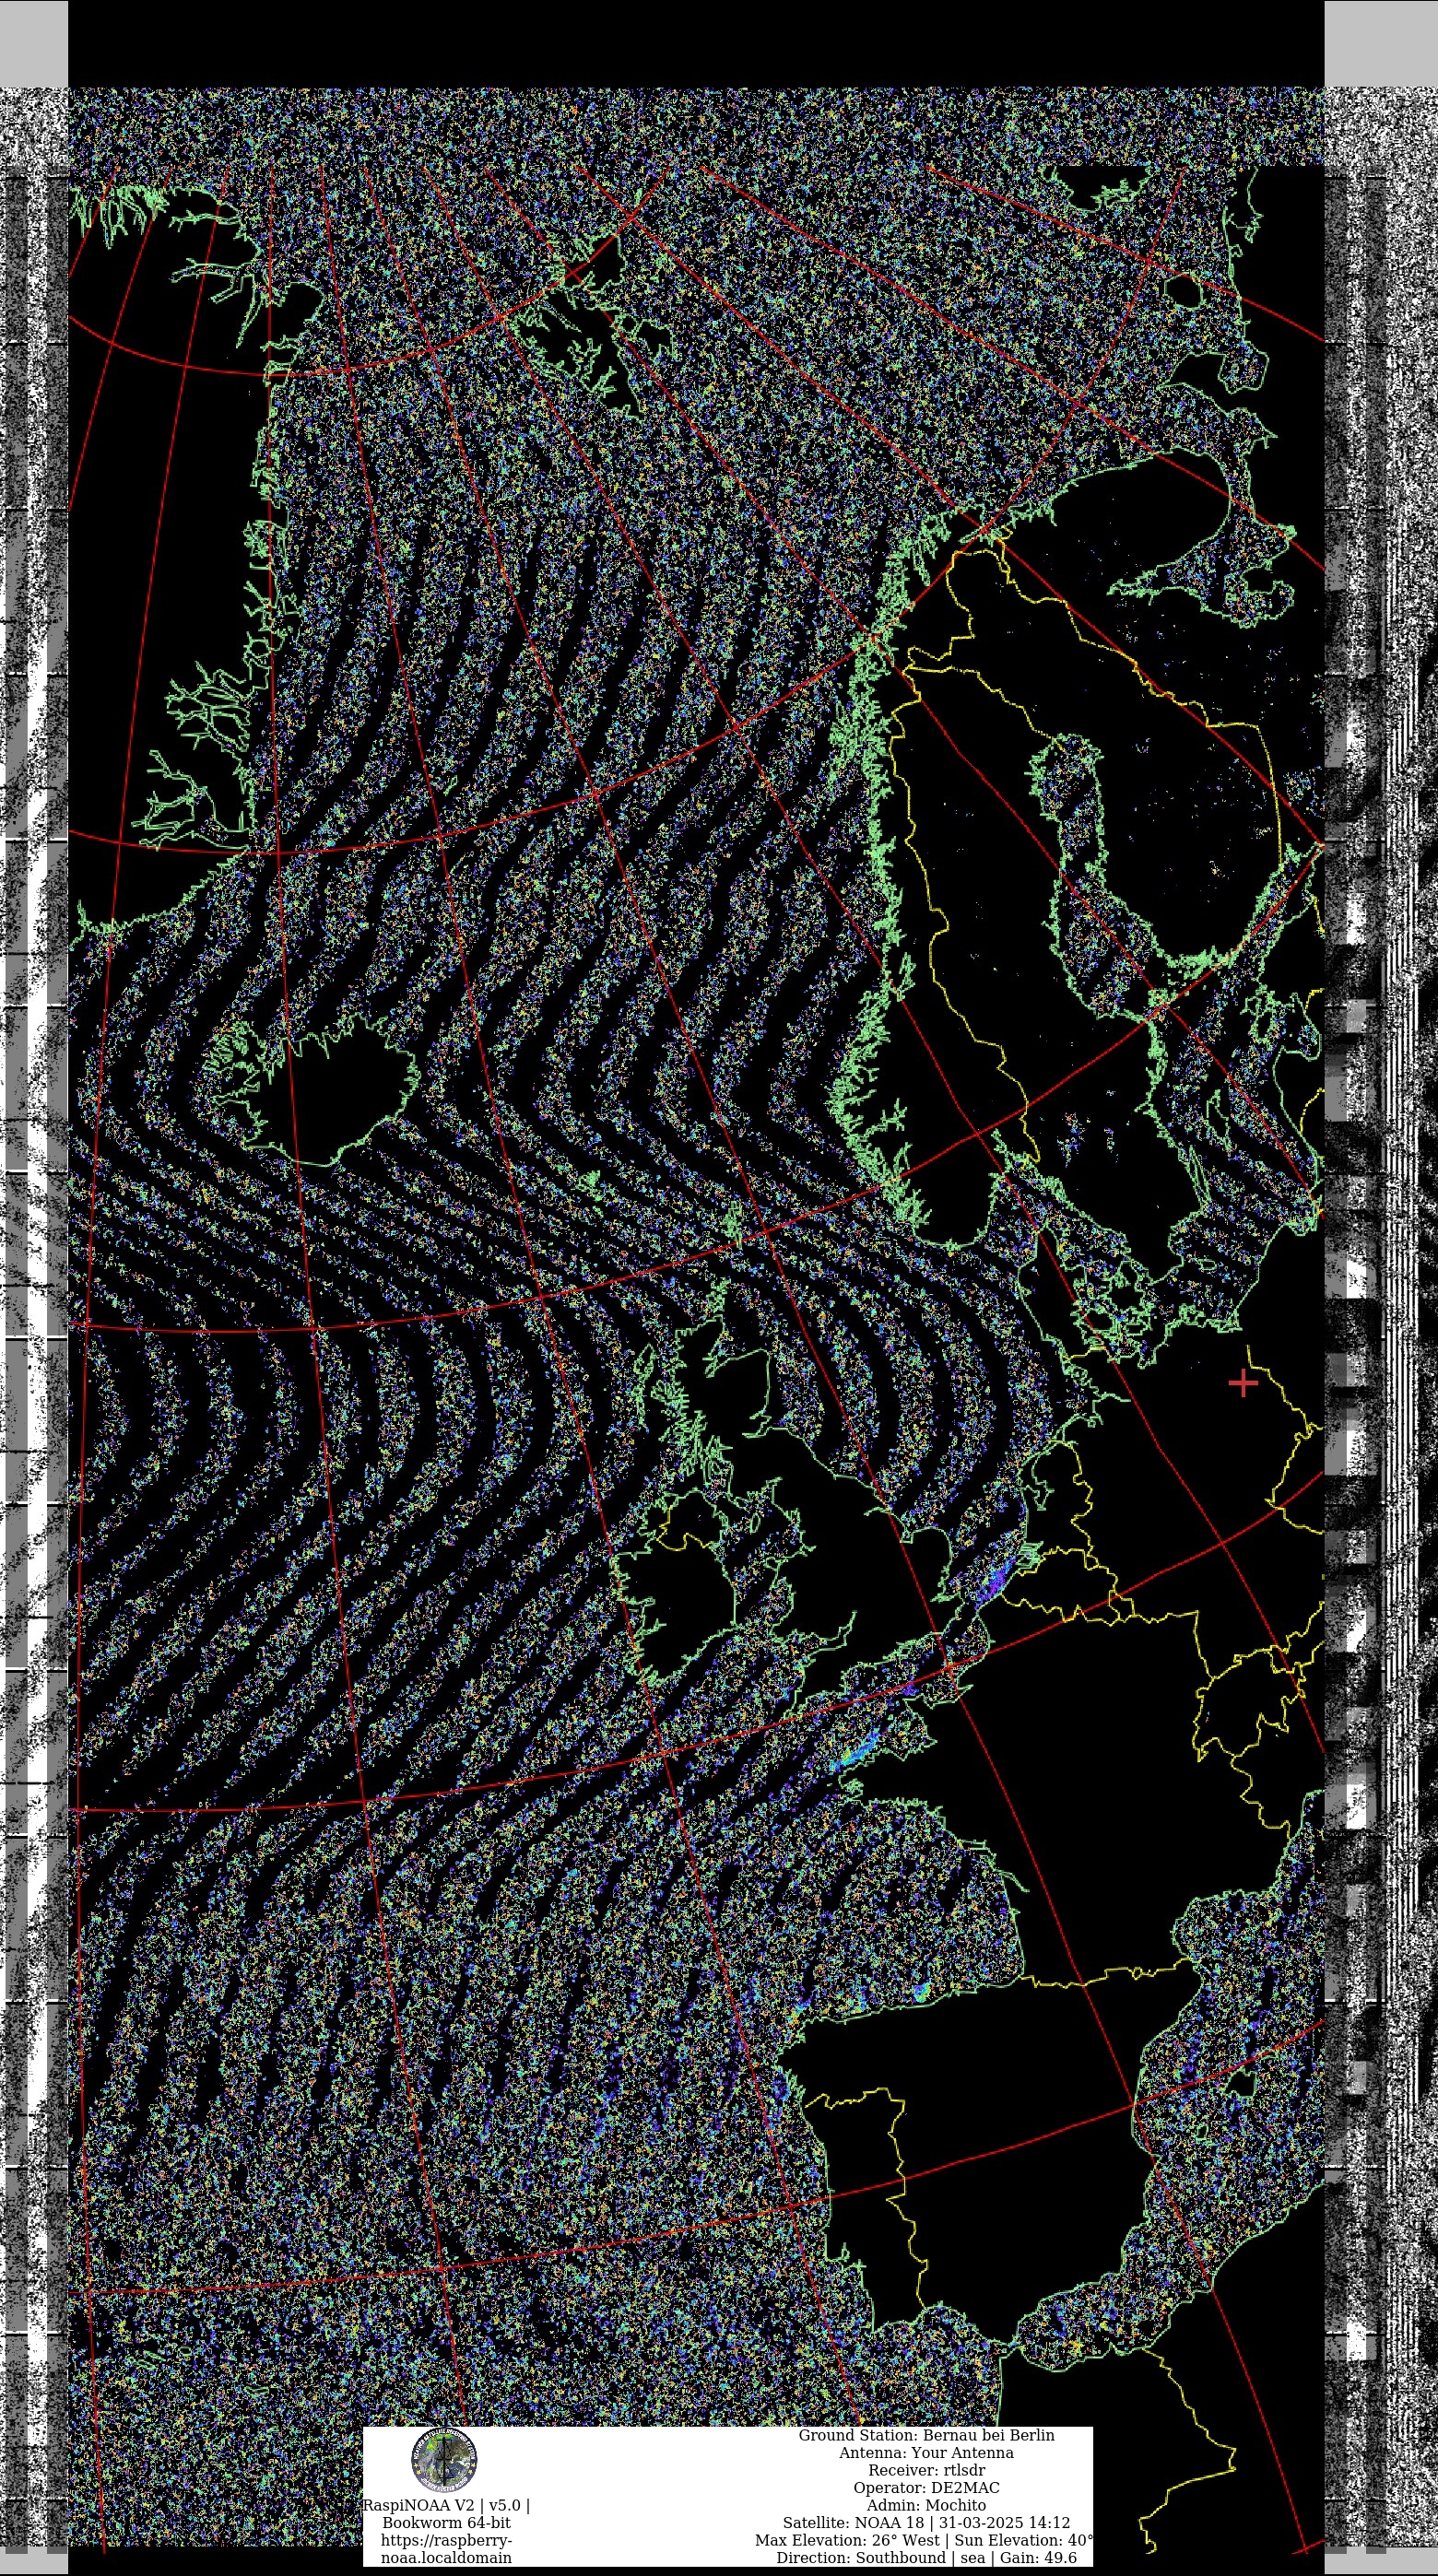
Task: Click the 'RaspiNOAA V2 | v5.0 |' text
Action: [446, 2505]
